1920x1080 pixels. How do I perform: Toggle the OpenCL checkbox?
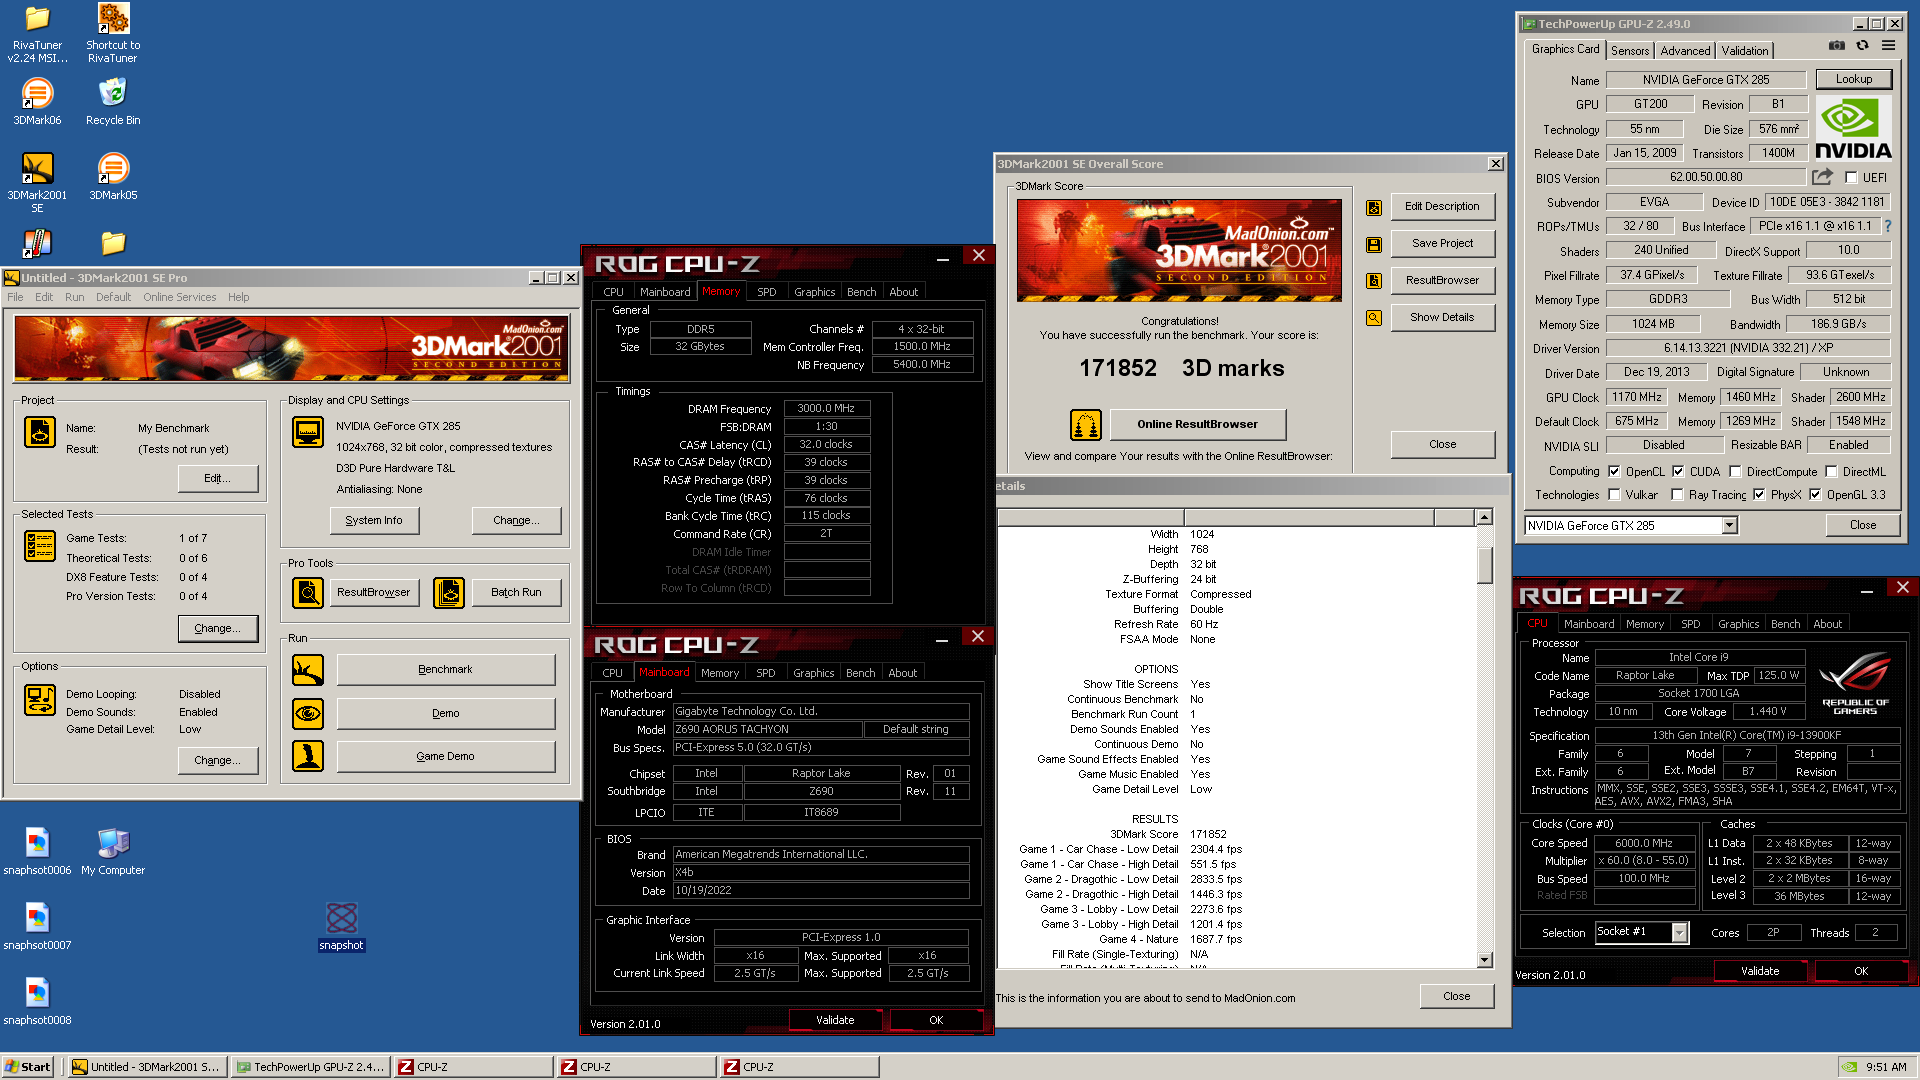pyautogui.click(x=1613, y=471)
